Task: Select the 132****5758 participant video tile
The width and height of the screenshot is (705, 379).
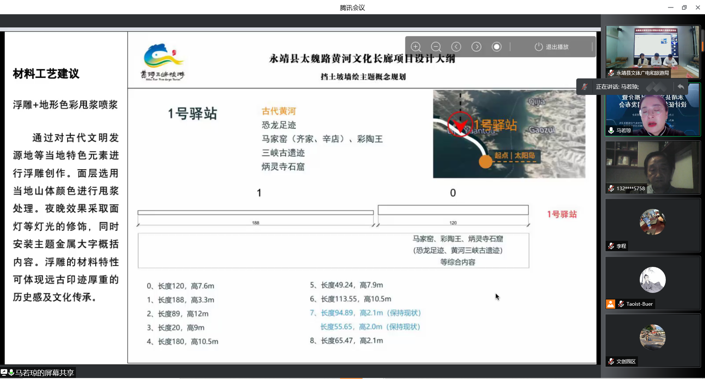Action: [653, 167]
